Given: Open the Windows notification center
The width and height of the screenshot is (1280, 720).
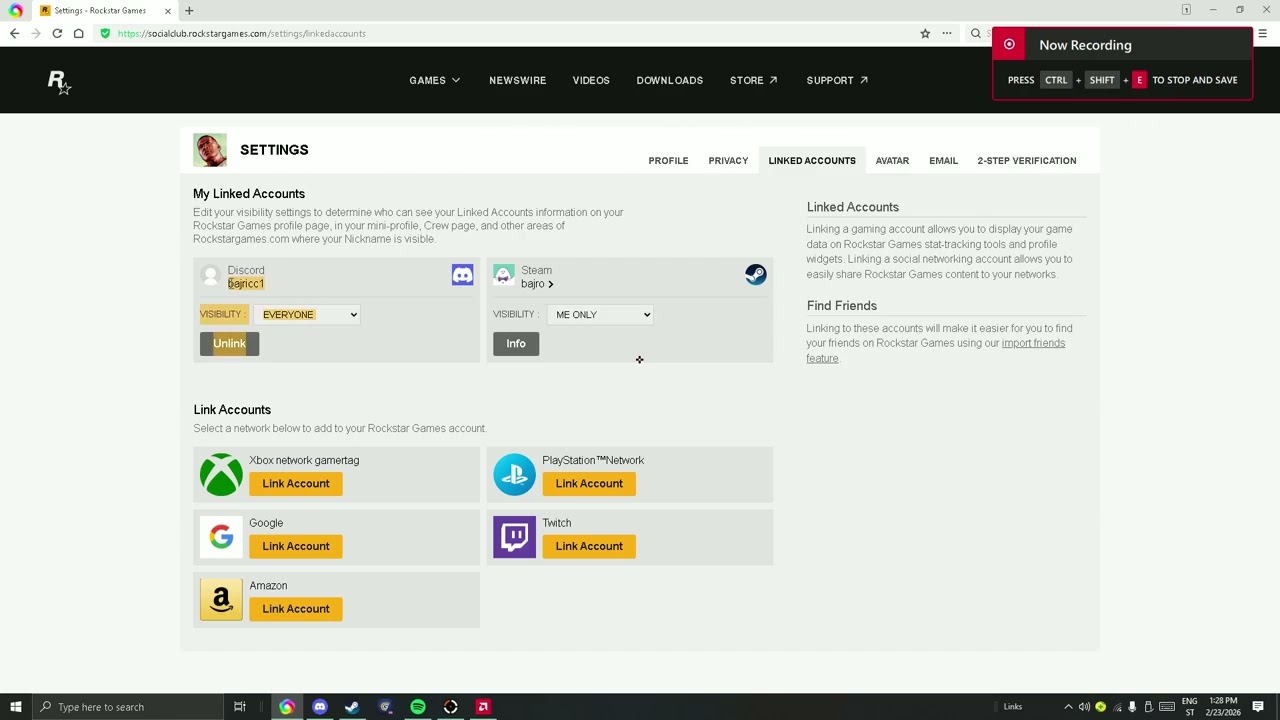Looking at the screenshot, I should pyautogui.click(x=1258, y=707).
